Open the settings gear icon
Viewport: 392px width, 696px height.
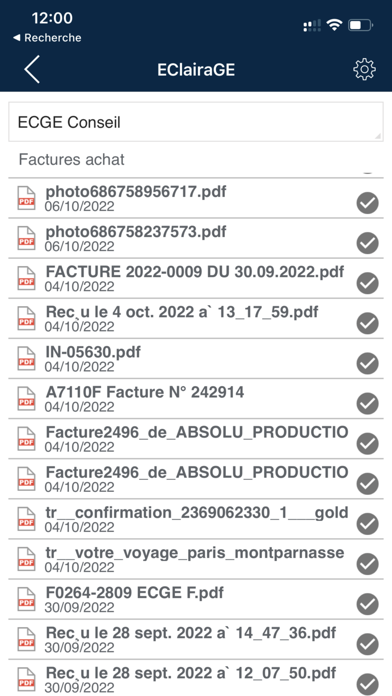tap(364, 70)
